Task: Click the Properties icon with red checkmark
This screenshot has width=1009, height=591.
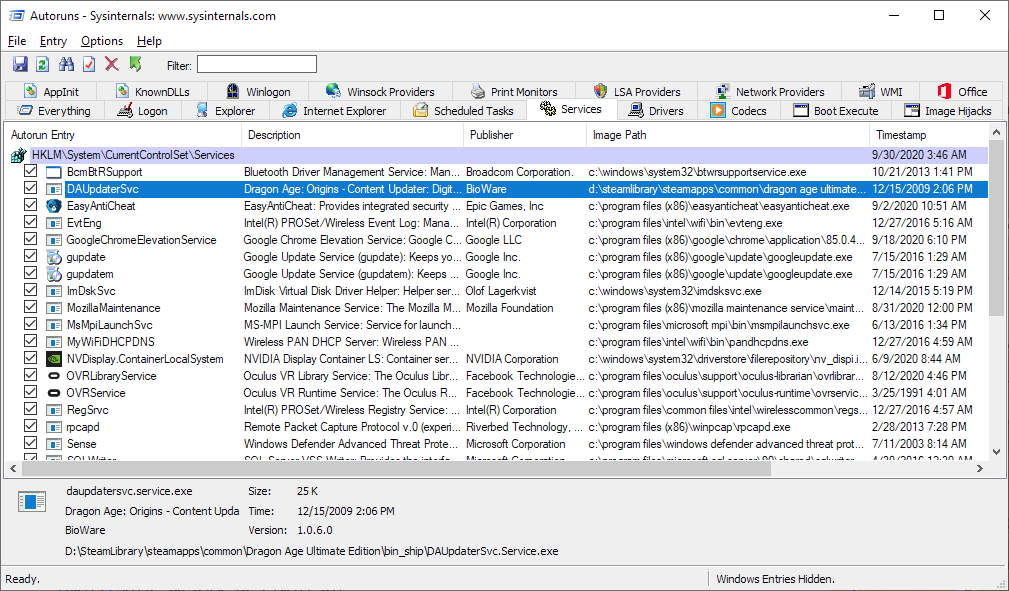Action: coord(89,65)
